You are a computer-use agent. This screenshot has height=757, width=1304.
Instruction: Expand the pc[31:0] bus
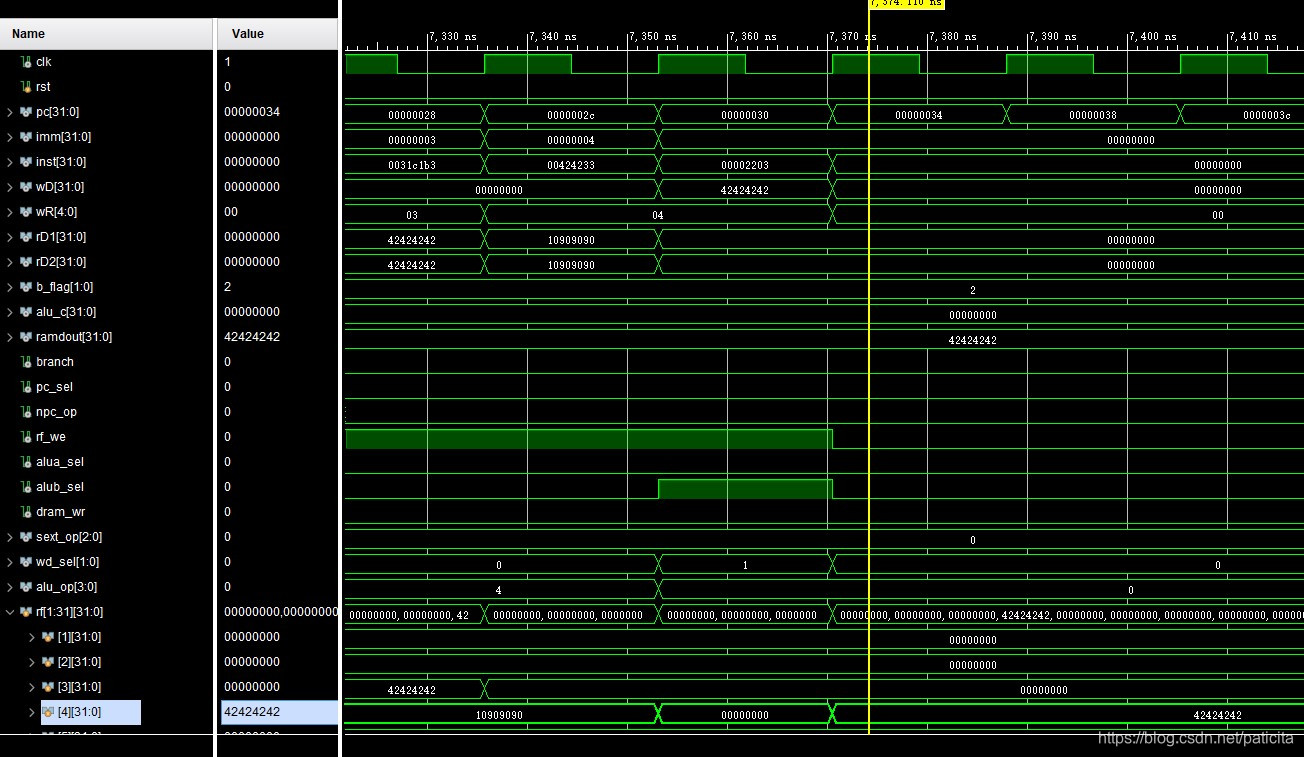10,112
